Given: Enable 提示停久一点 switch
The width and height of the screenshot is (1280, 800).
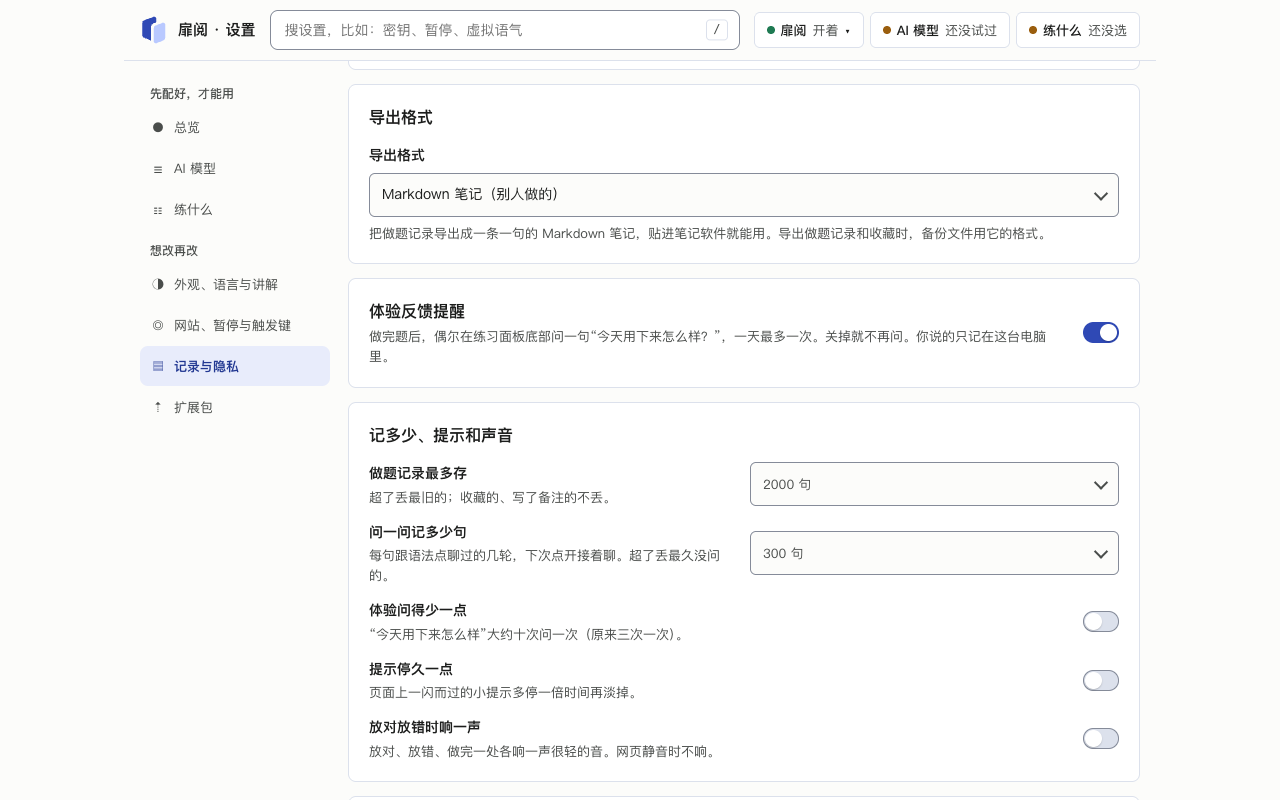Looking at the screenshot, I should coord(1101,681).
